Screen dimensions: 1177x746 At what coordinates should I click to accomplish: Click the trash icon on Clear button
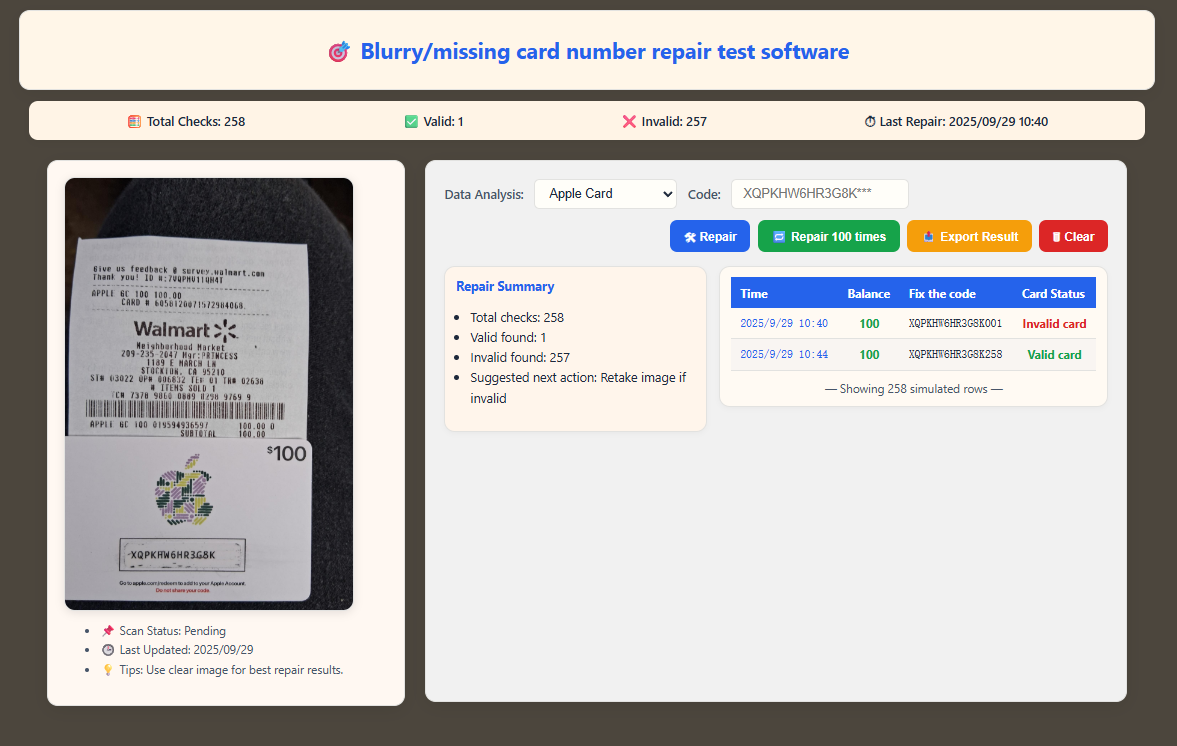(1056, 237)
